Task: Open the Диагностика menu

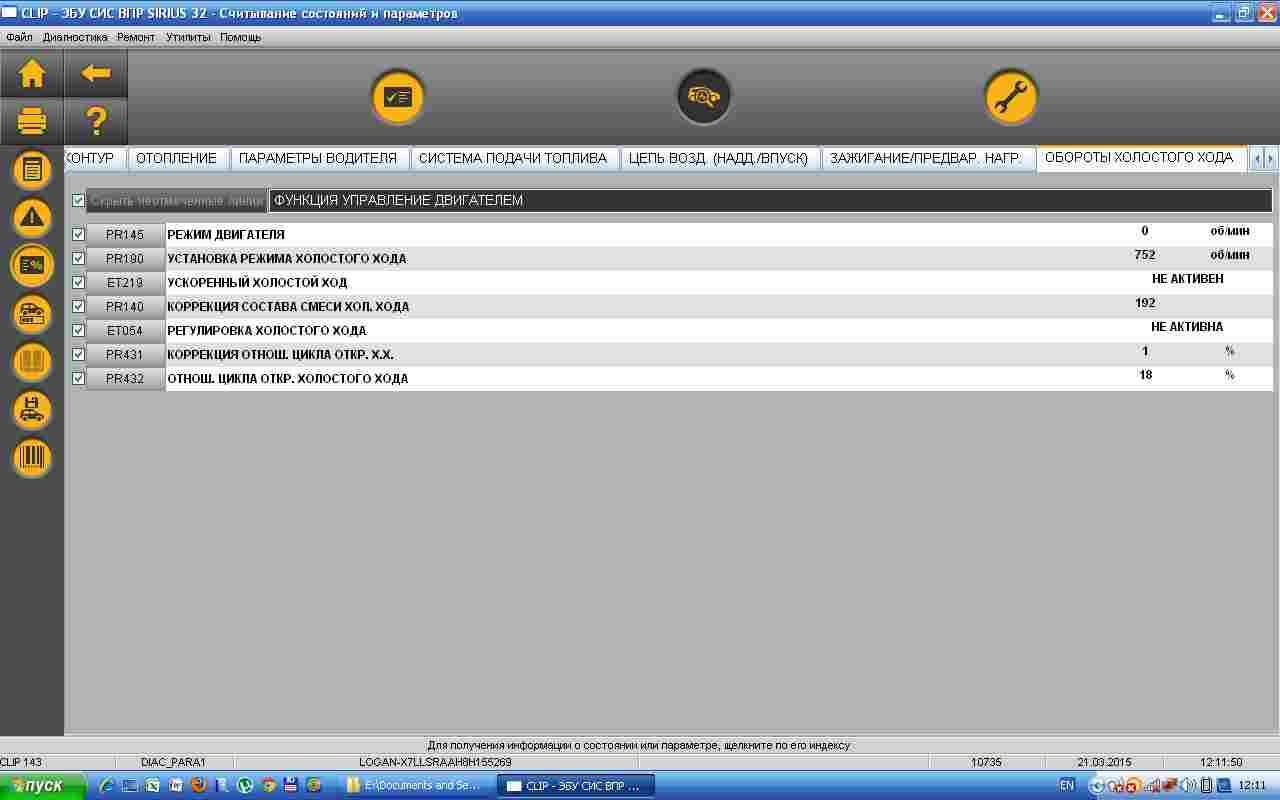Action: 75,37
